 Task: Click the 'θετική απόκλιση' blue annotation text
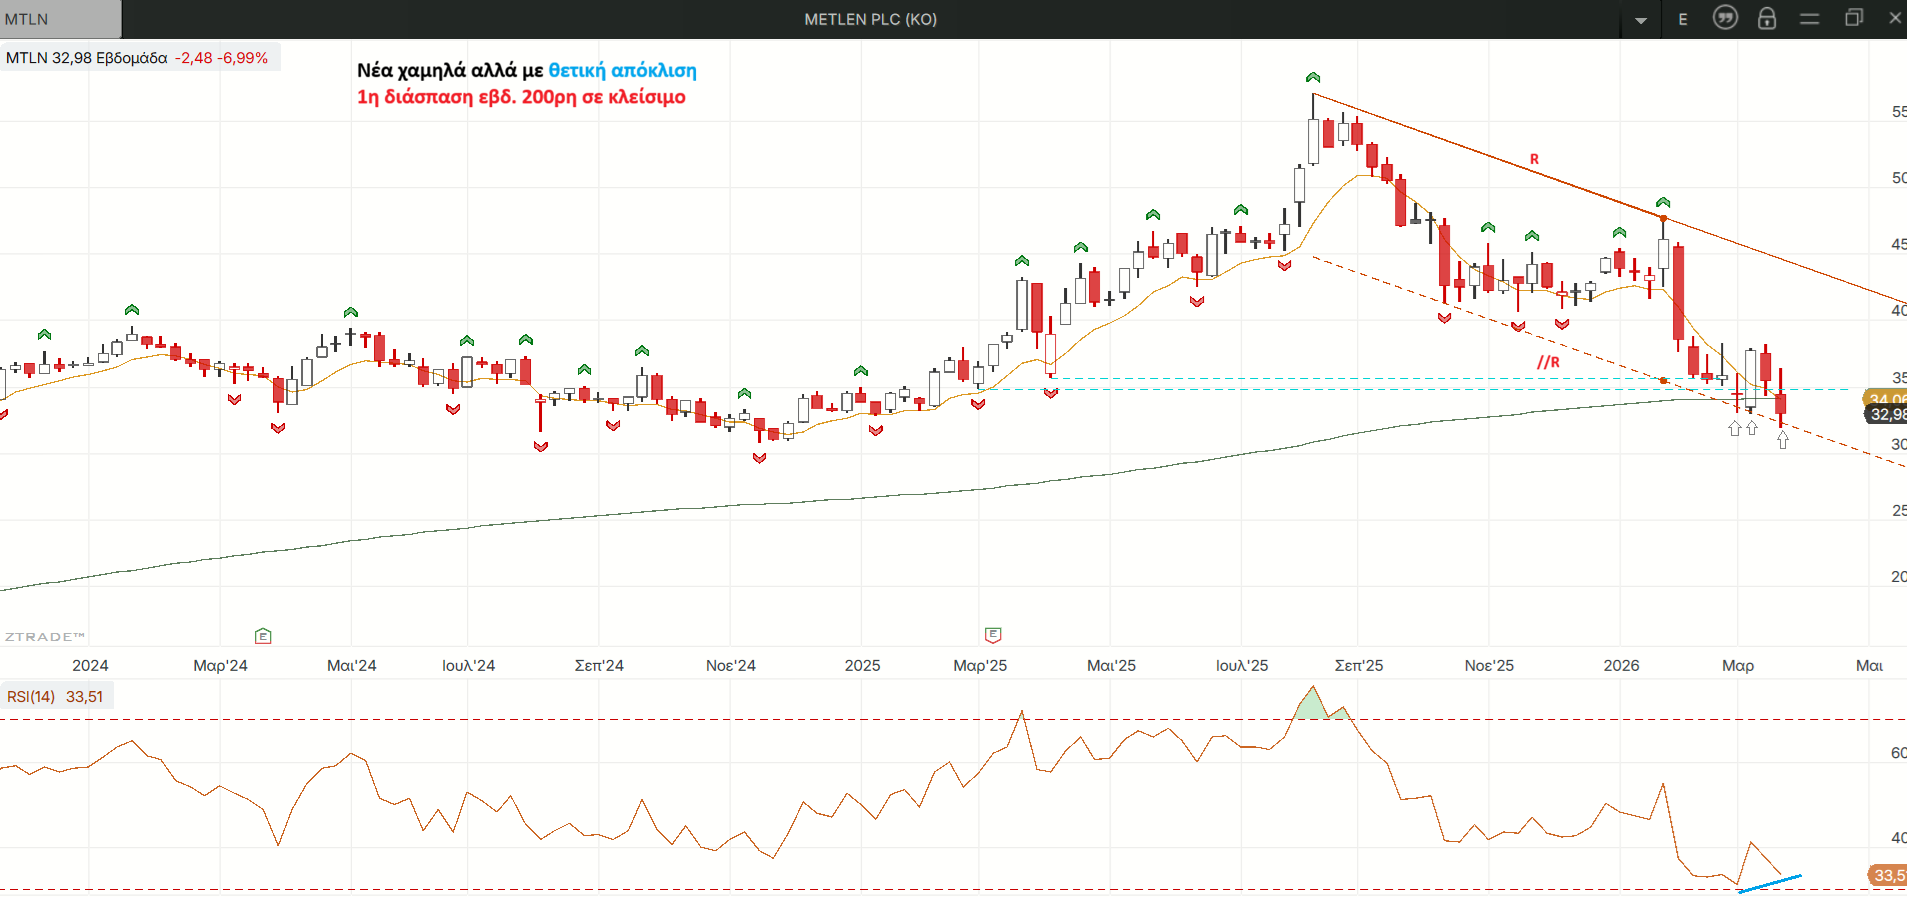pos(622,70)
